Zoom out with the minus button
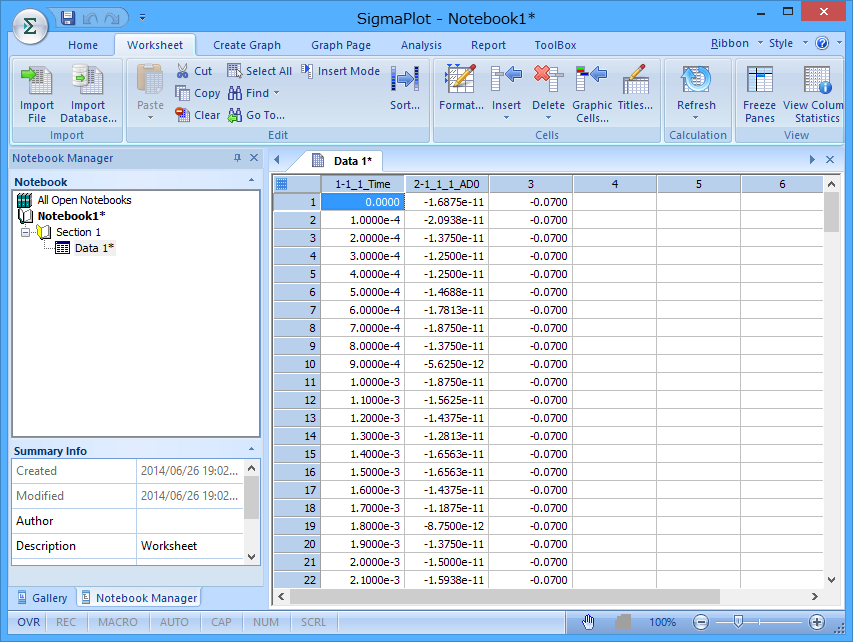This screenshot has height=642, width=853. 701,622
